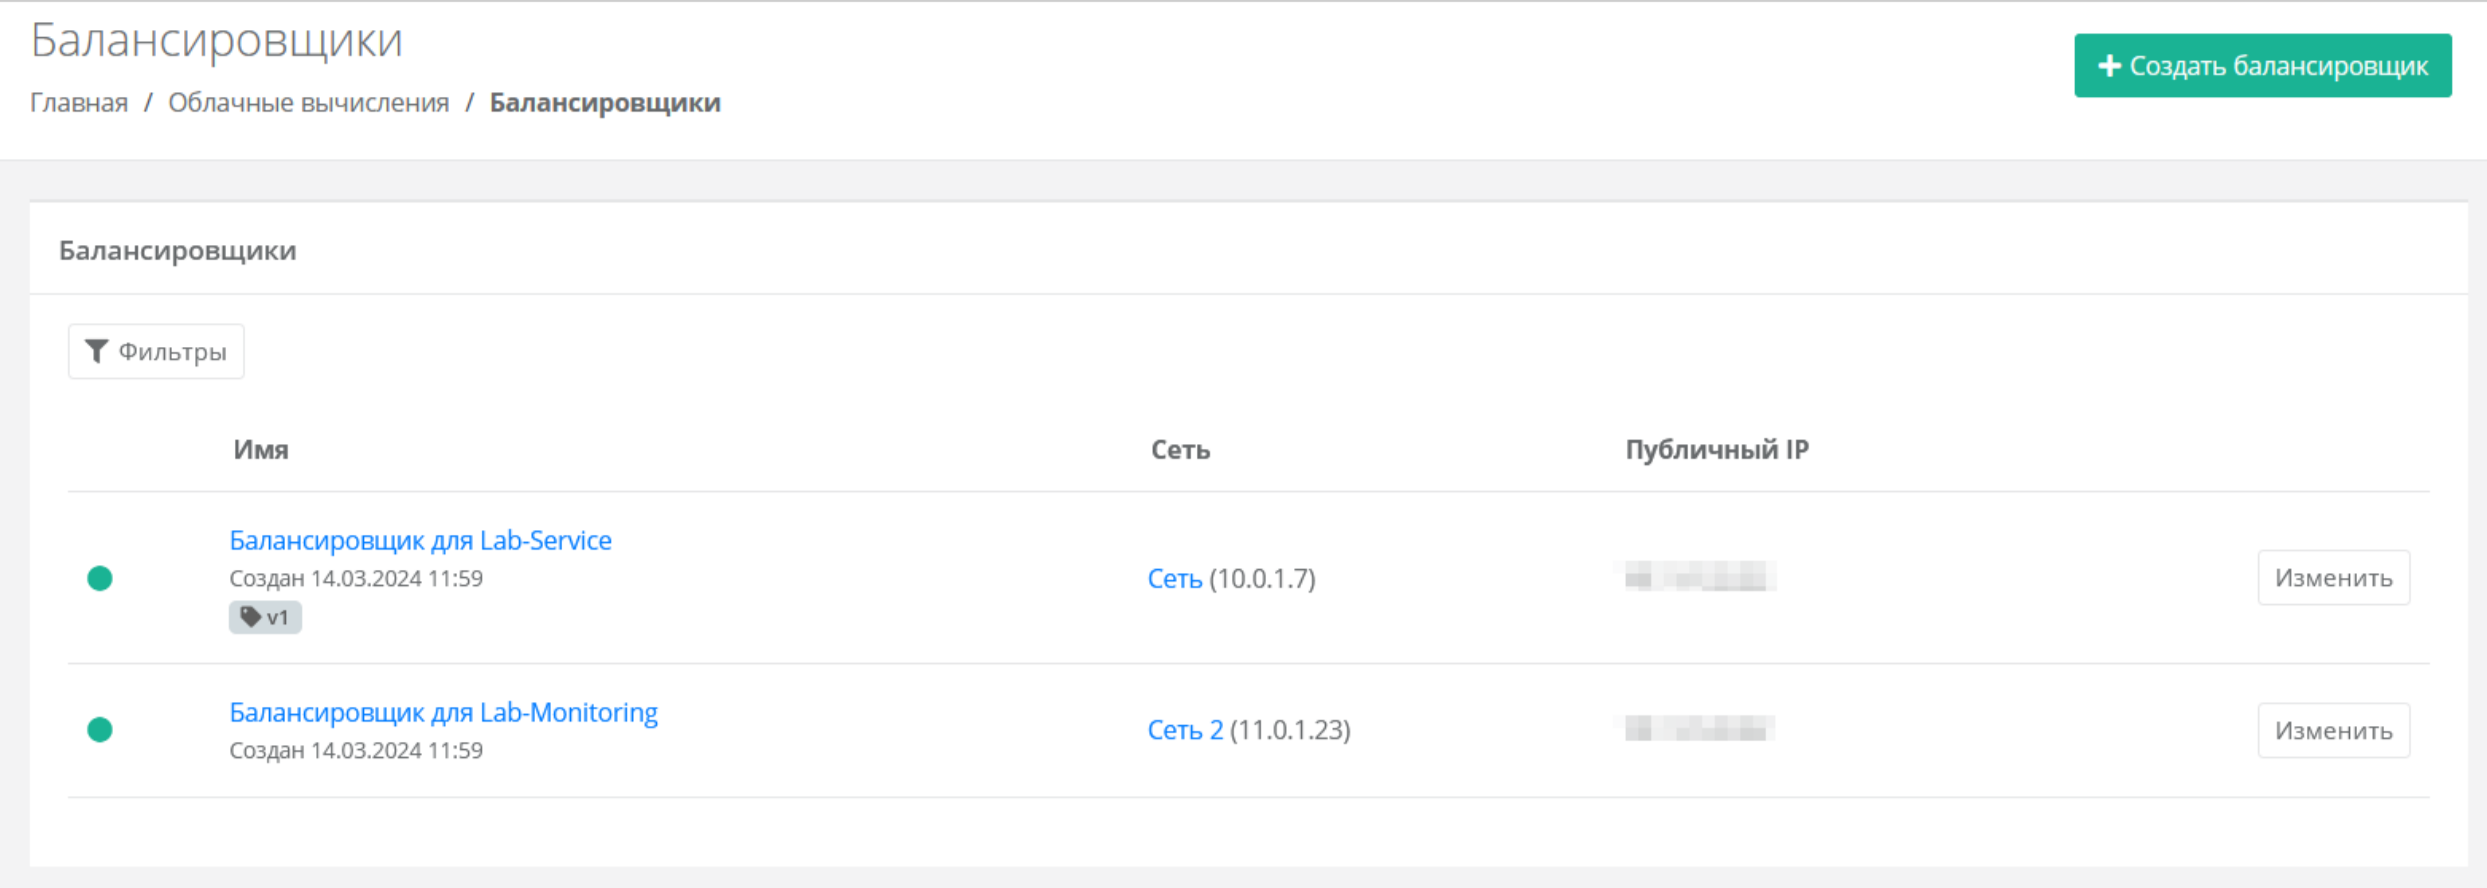Click the Имя column header
Viewport: 2487px width, 888px height.
(261, 450)
